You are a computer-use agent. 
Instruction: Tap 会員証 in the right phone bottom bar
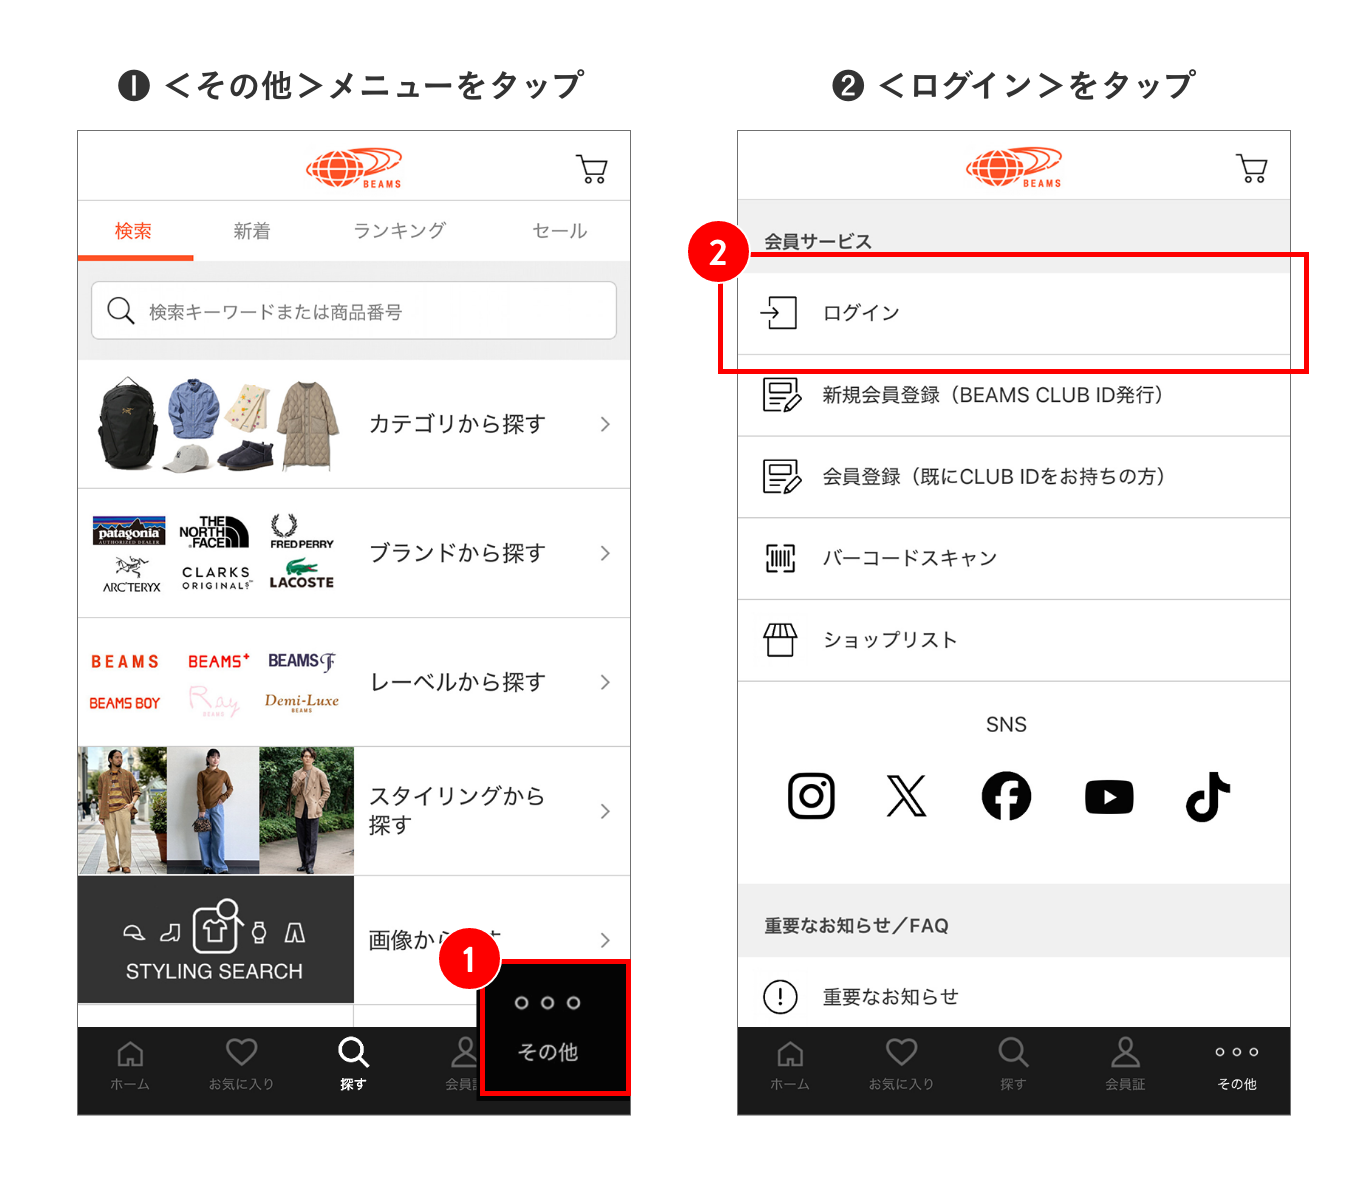pyautogui.click(x=1125, y=1065)
